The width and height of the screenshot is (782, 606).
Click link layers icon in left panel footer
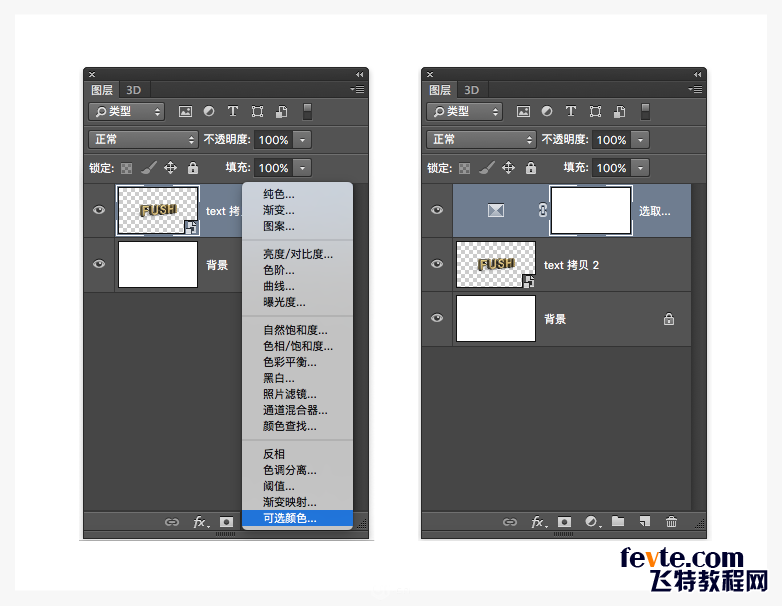(x=172, y=522)
